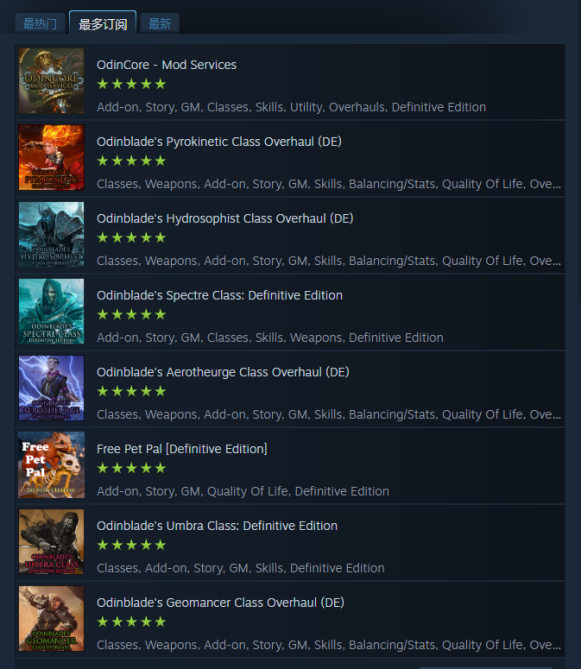Viewport: 581px width, 669px height.
Task: Select the Hydrosophist Class Overhaul thumbnail
Action: 52,234
